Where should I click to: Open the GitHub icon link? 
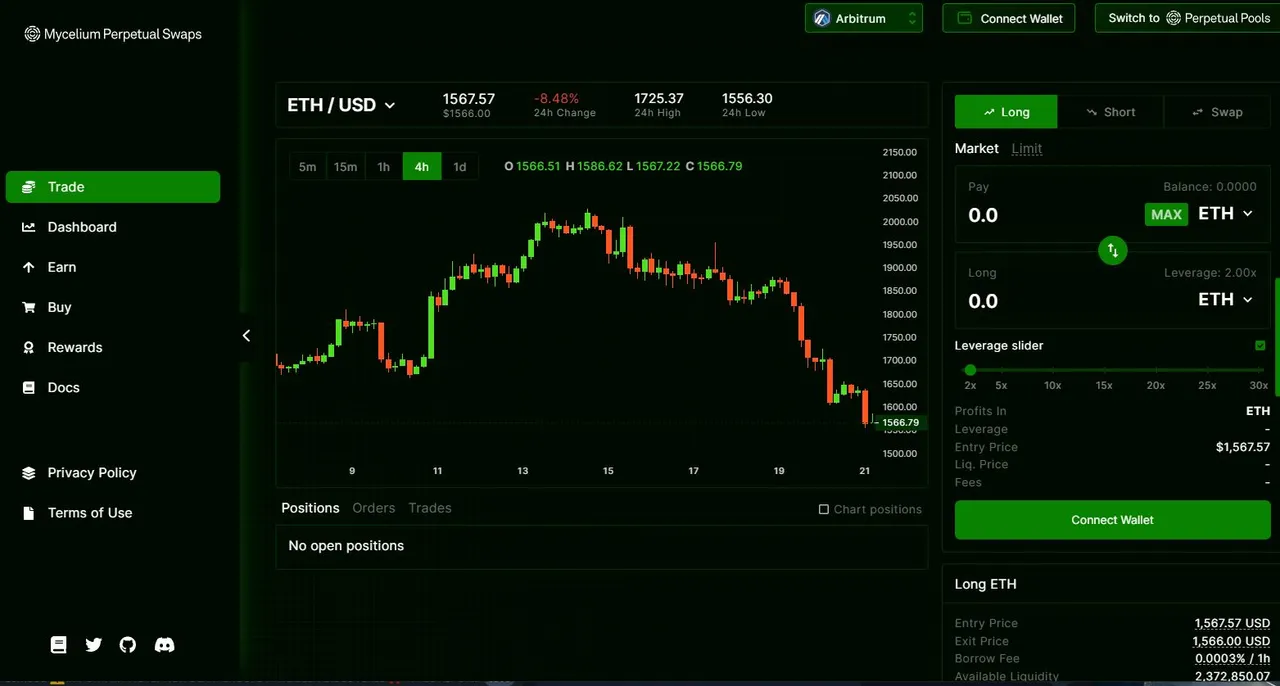tap(128, 645)
